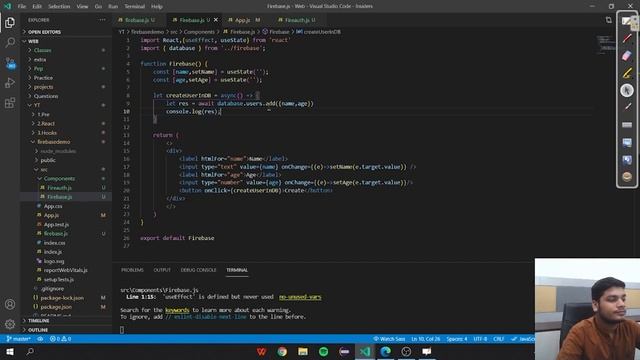Open the Explorer view in activity bar
Viewport: 640px width, 360px height.
click(x=10, y=22)
